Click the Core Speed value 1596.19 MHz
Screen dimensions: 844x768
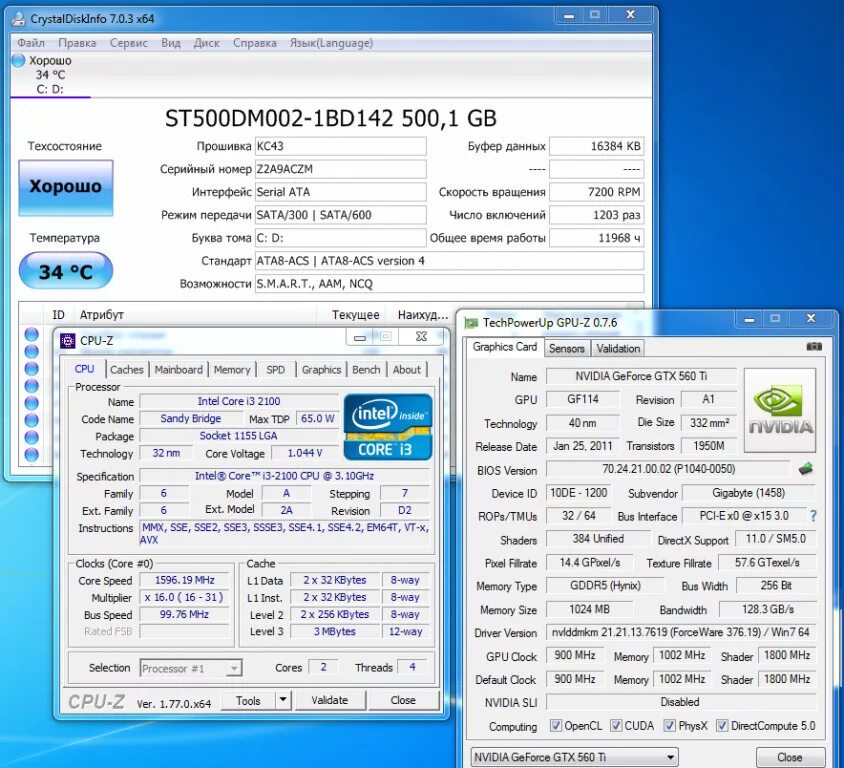point(185,580)
